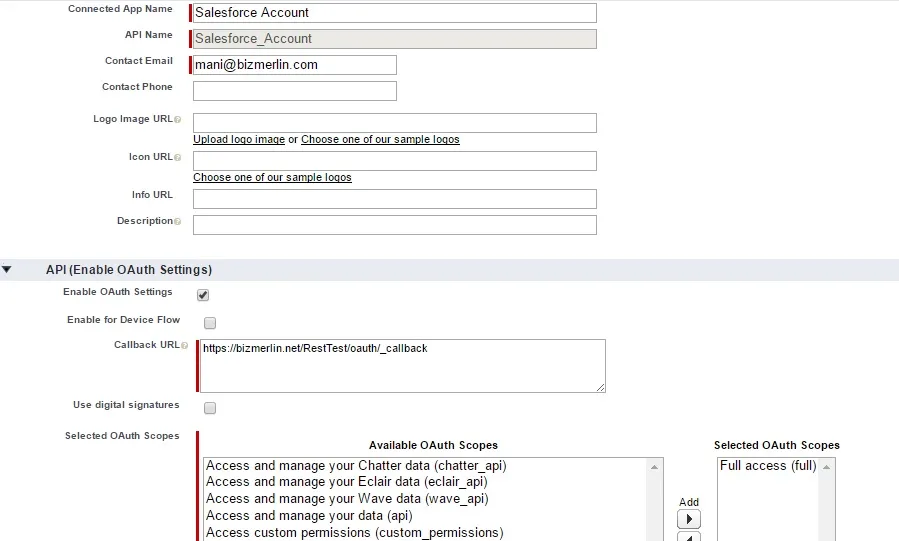Click the Icon URL help icon

(x=178, y=157)
